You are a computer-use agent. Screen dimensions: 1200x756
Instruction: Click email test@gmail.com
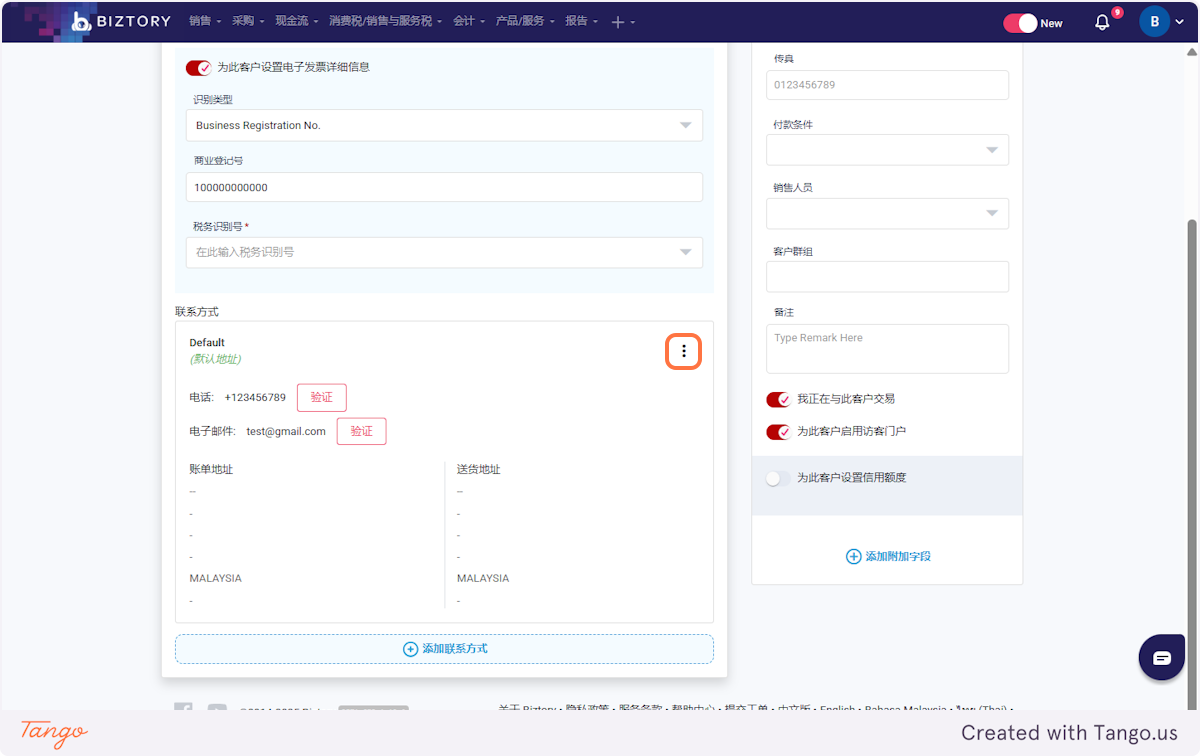286,431
